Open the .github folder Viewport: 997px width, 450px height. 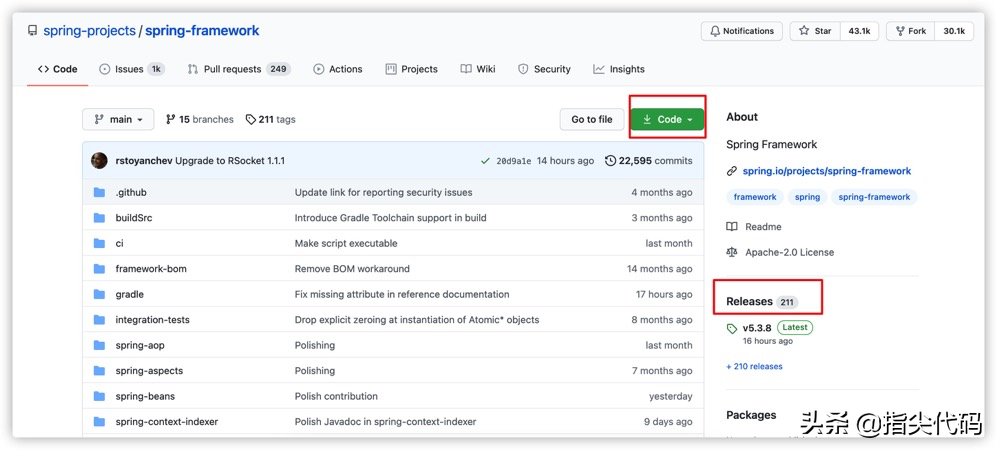click(x=131, y=192)
